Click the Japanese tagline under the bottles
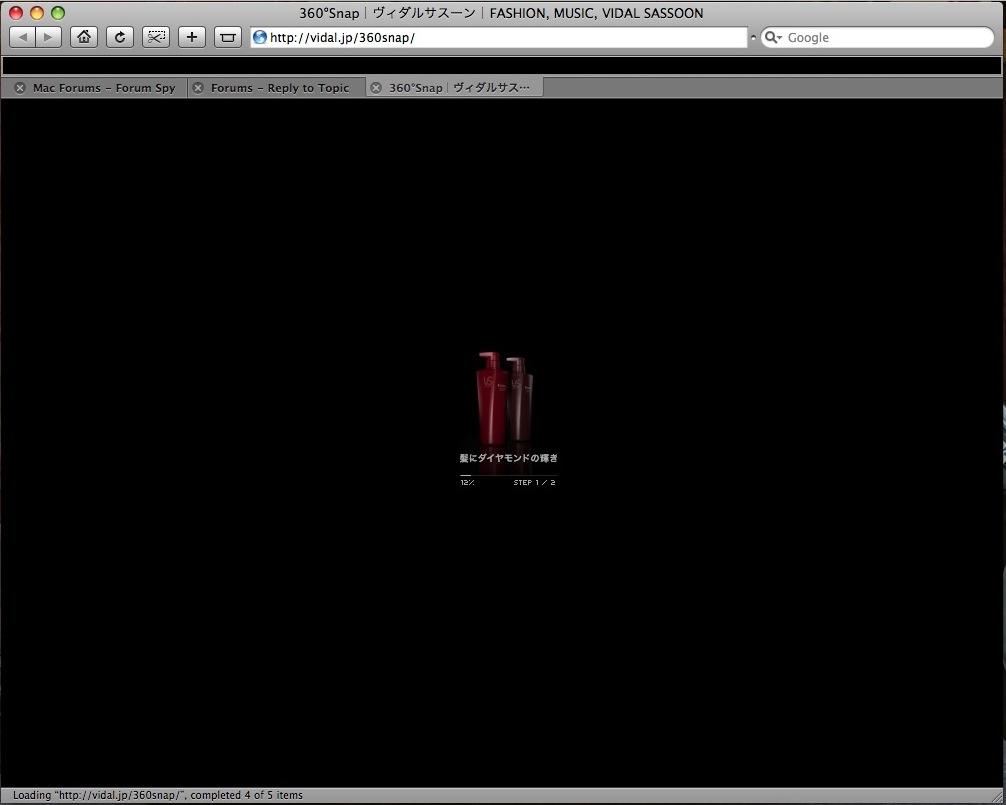 point(509,458)
